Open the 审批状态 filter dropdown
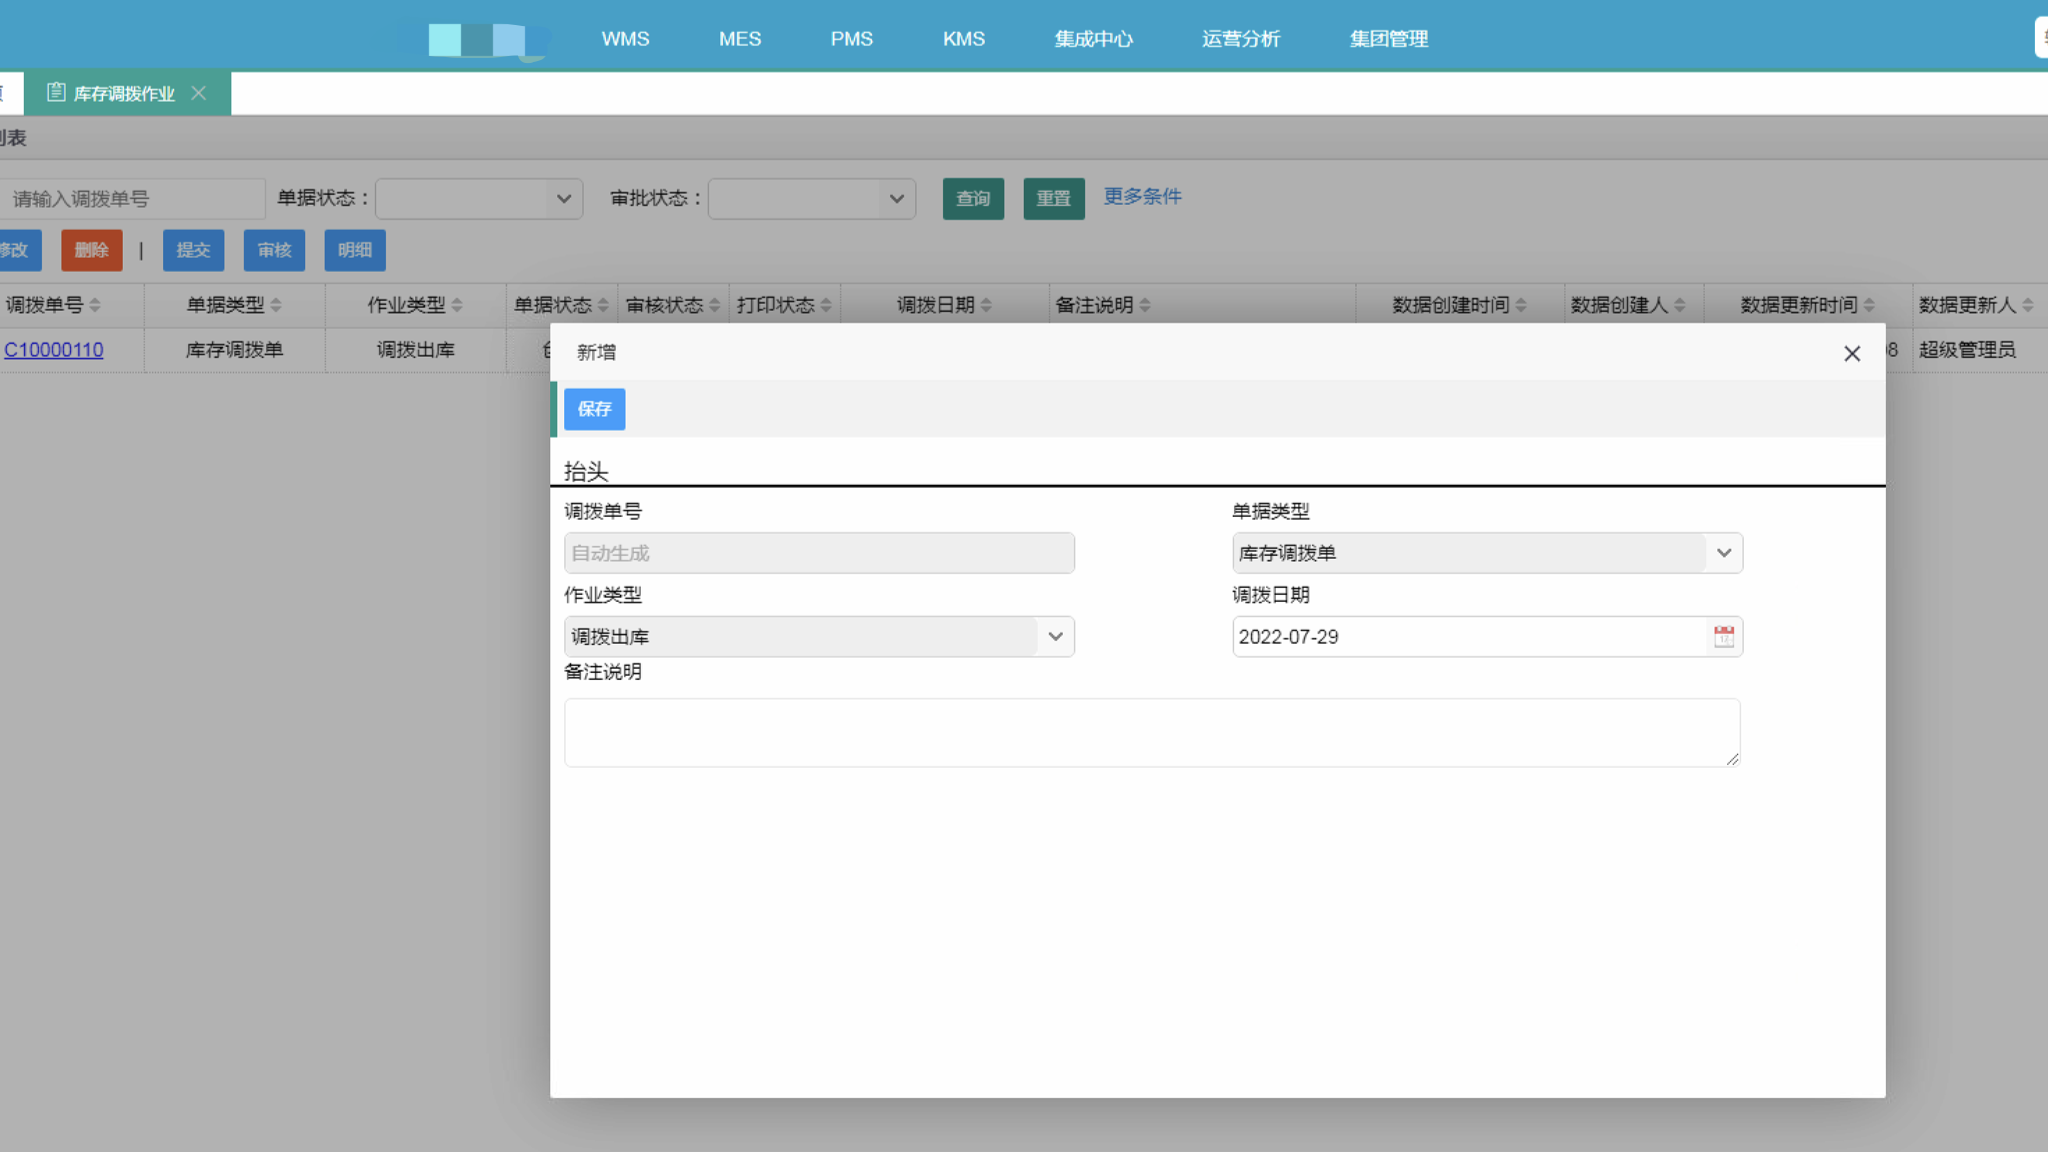 pos(812,199)
